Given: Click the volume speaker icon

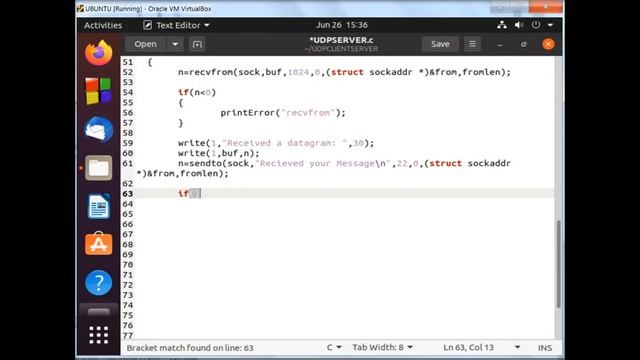Looking at the screenshot, I should tap(519, 25).
